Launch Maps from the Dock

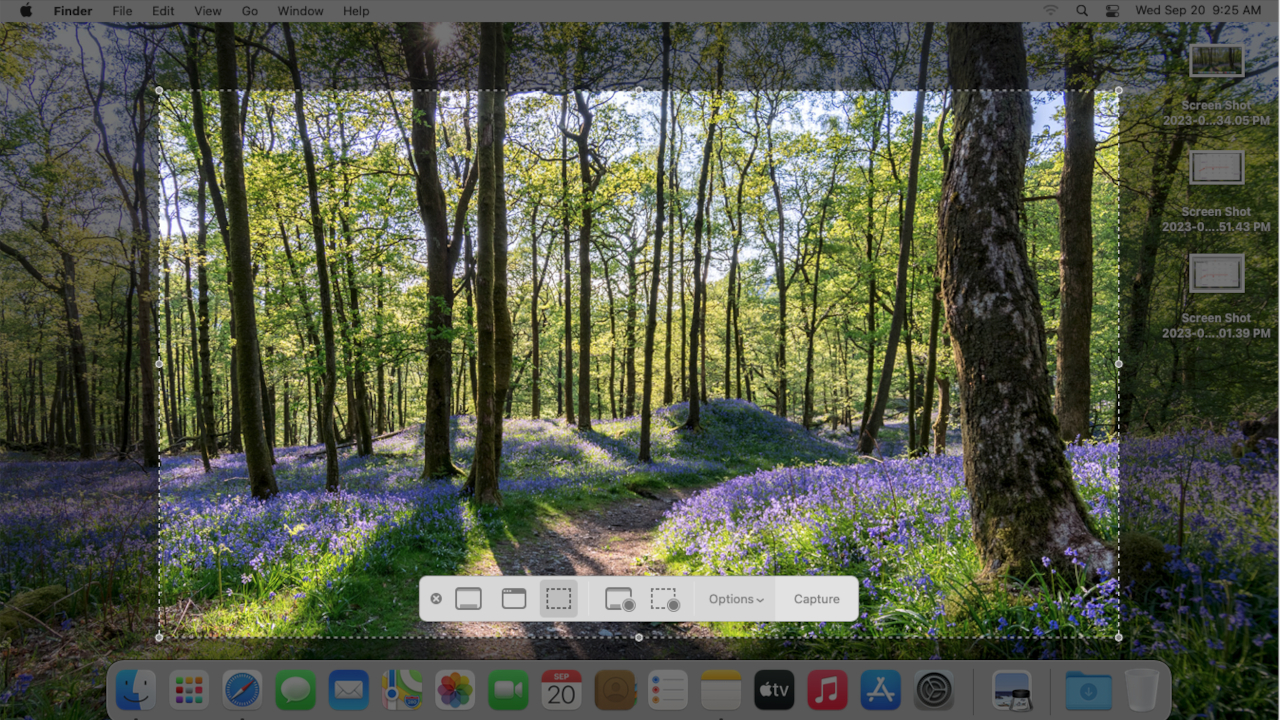click(402, 690)
